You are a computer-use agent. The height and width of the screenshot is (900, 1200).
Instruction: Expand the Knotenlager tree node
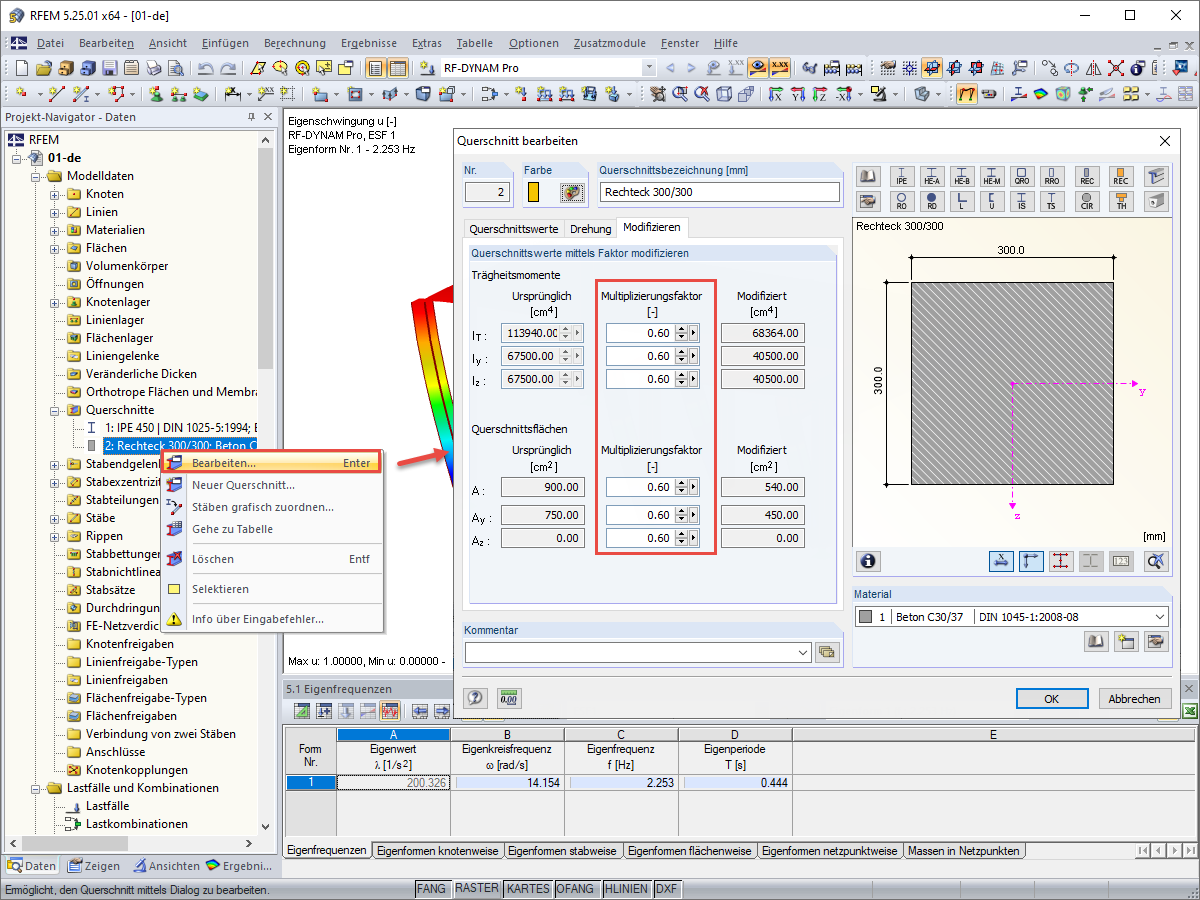(55, 302)
